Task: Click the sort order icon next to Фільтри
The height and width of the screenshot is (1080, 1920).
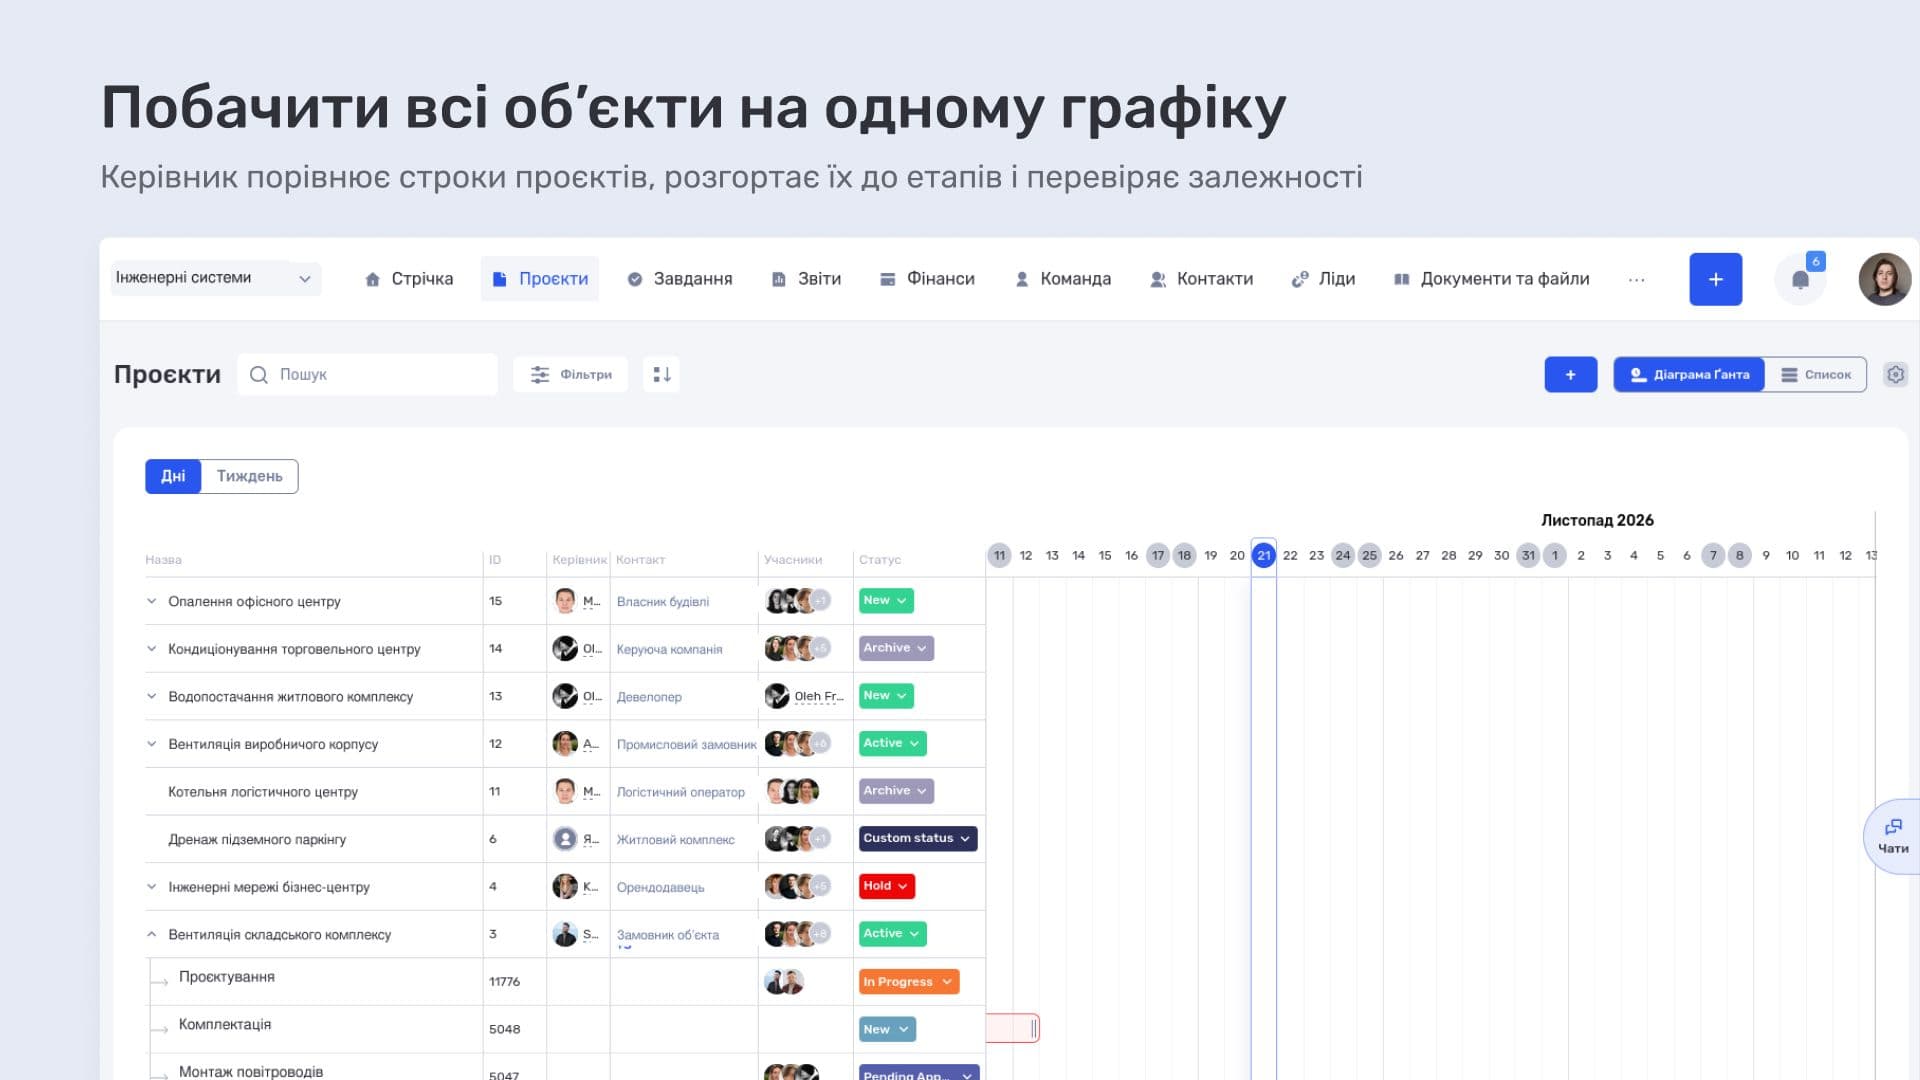Action: [x=661, y=374]
